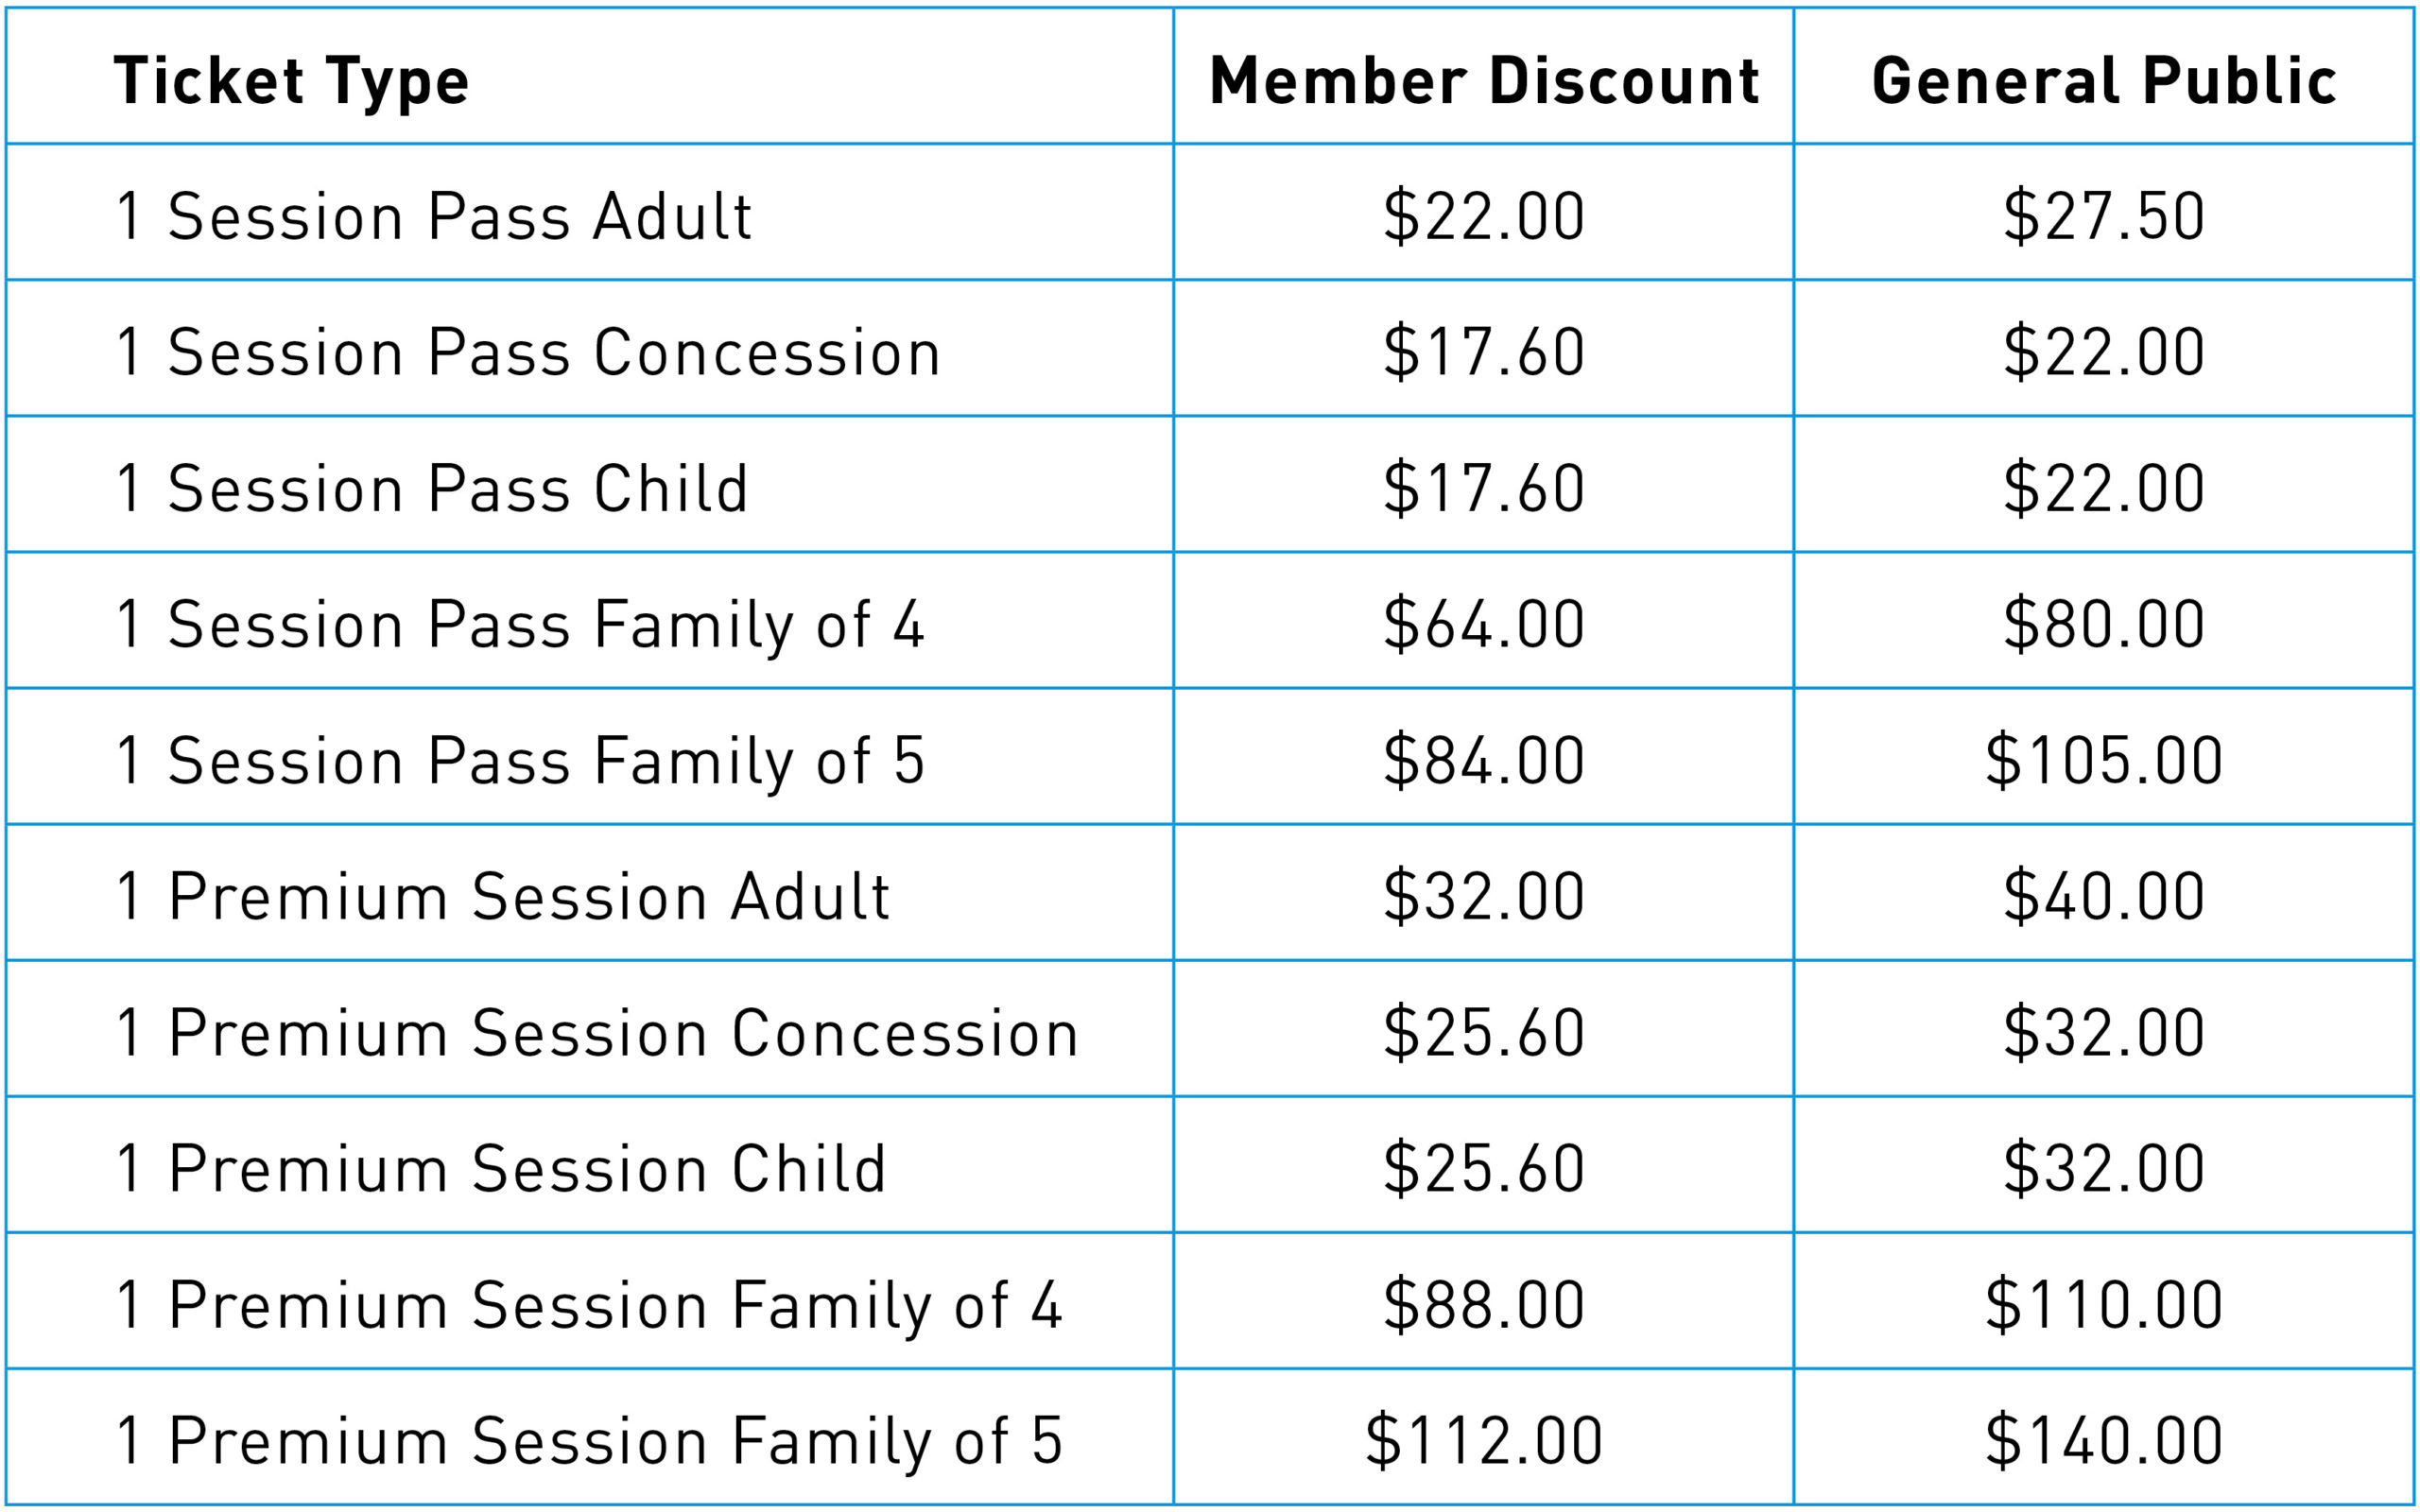Choose 1 Session Pass Family of 4
Screen dimensions: 2420x1512
(x=520, y=626)
